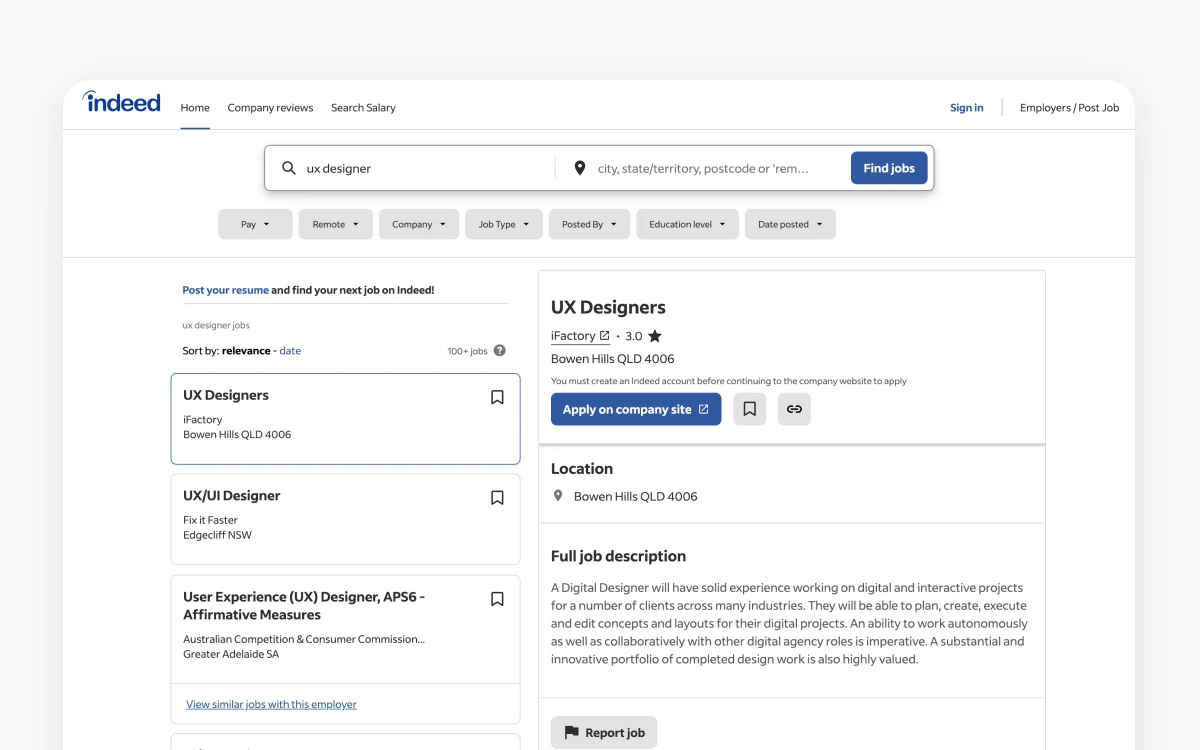Save job using detail panel bookmark button

(x=749, y=409)
